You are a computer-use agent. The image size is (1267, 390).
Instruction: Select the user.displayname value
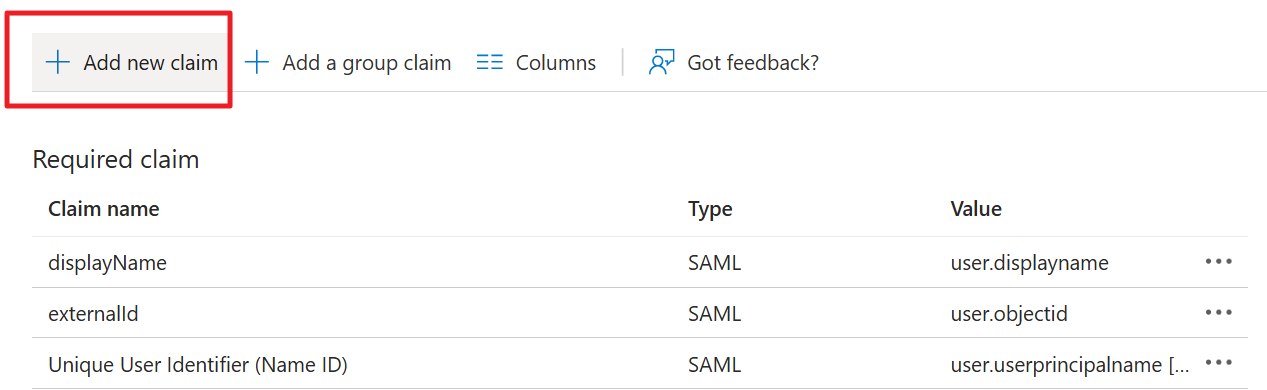point(1030,262)
